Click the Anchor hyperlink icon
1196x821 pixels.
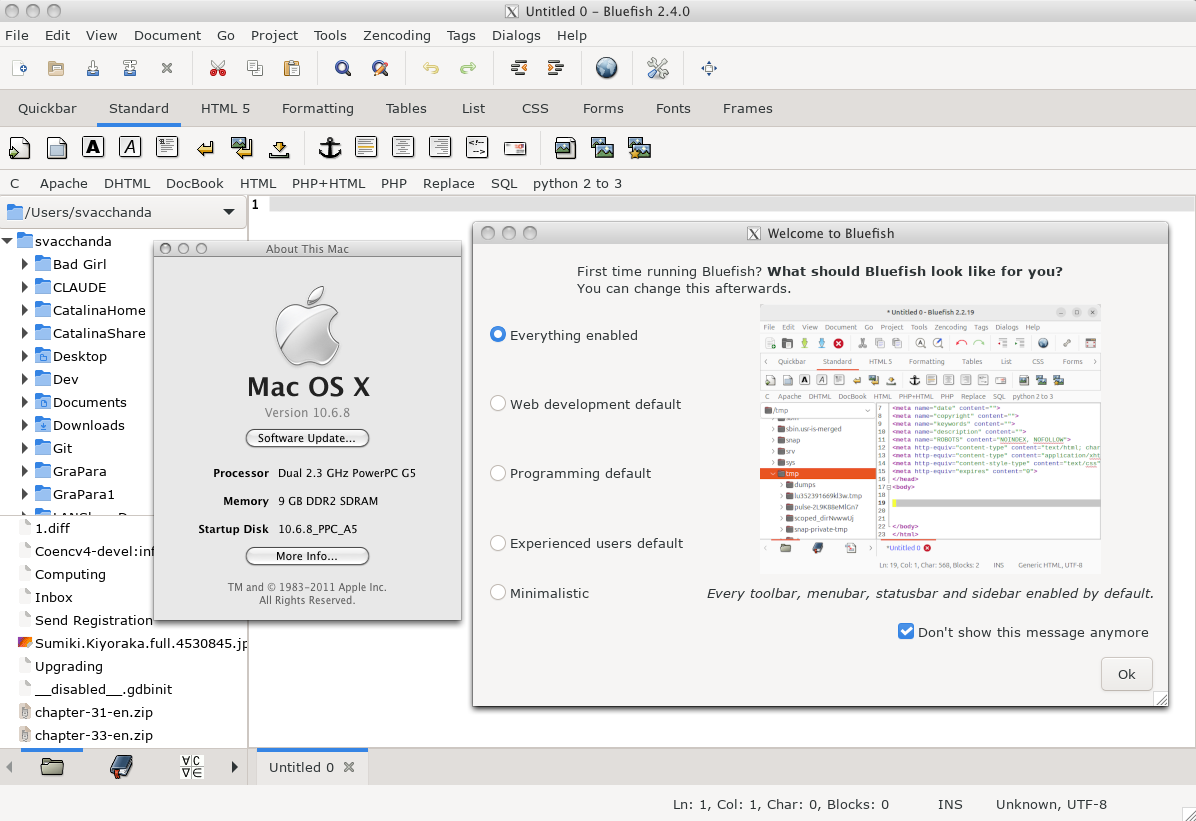pyautogui.click(x=330, y=148)
